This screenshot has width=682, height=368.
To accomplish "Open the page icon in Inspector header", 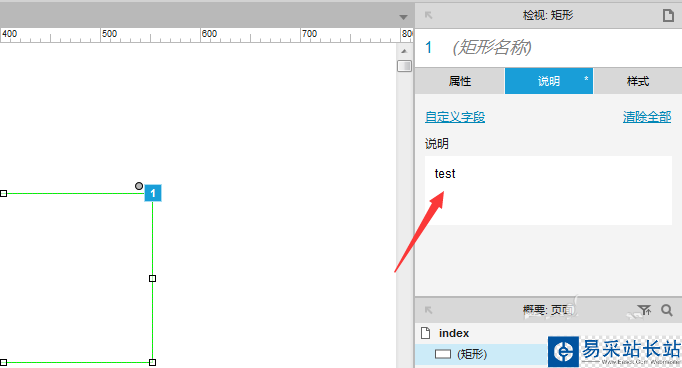I will point(668,15).
